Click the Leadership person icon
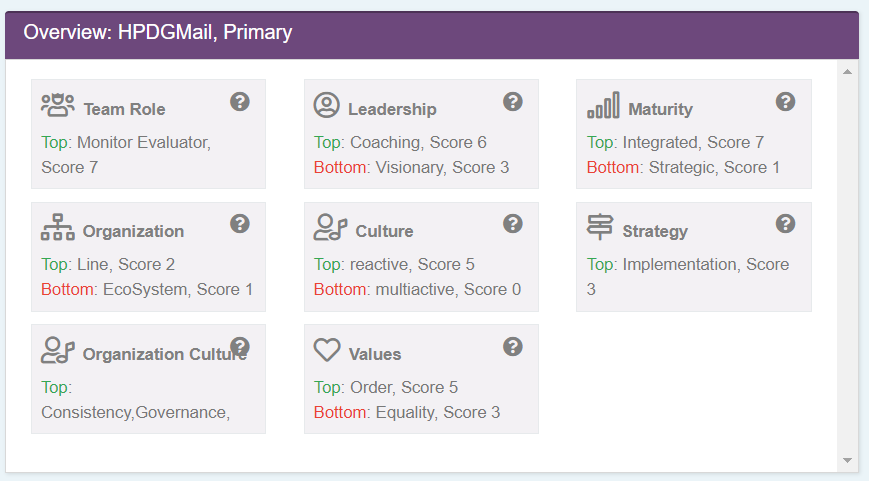The width and height of the screenshot is (869, 481). [327, 105]
